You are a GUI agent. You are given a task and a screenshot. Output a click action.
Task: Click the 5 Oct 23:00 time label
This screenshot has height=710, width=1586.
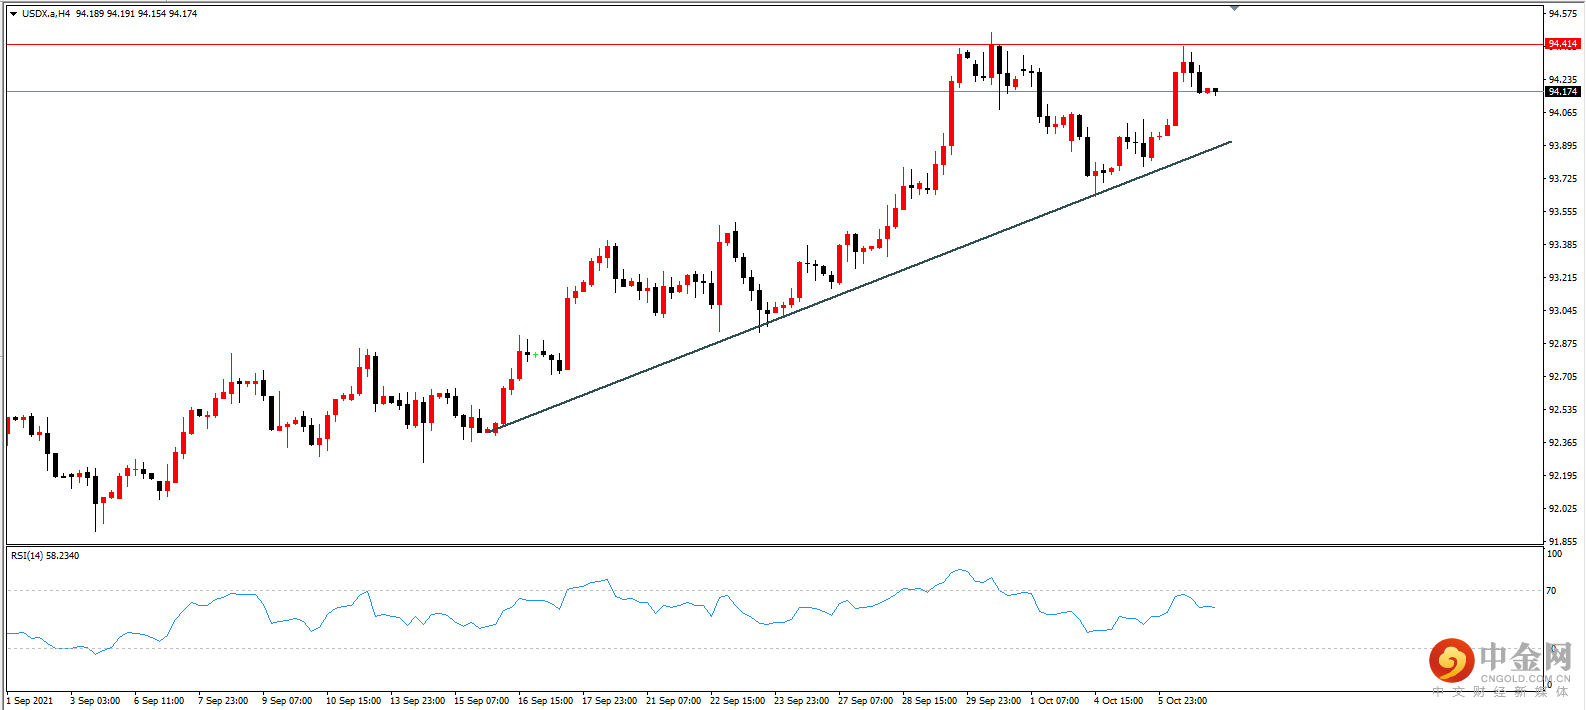[1183, 701]
